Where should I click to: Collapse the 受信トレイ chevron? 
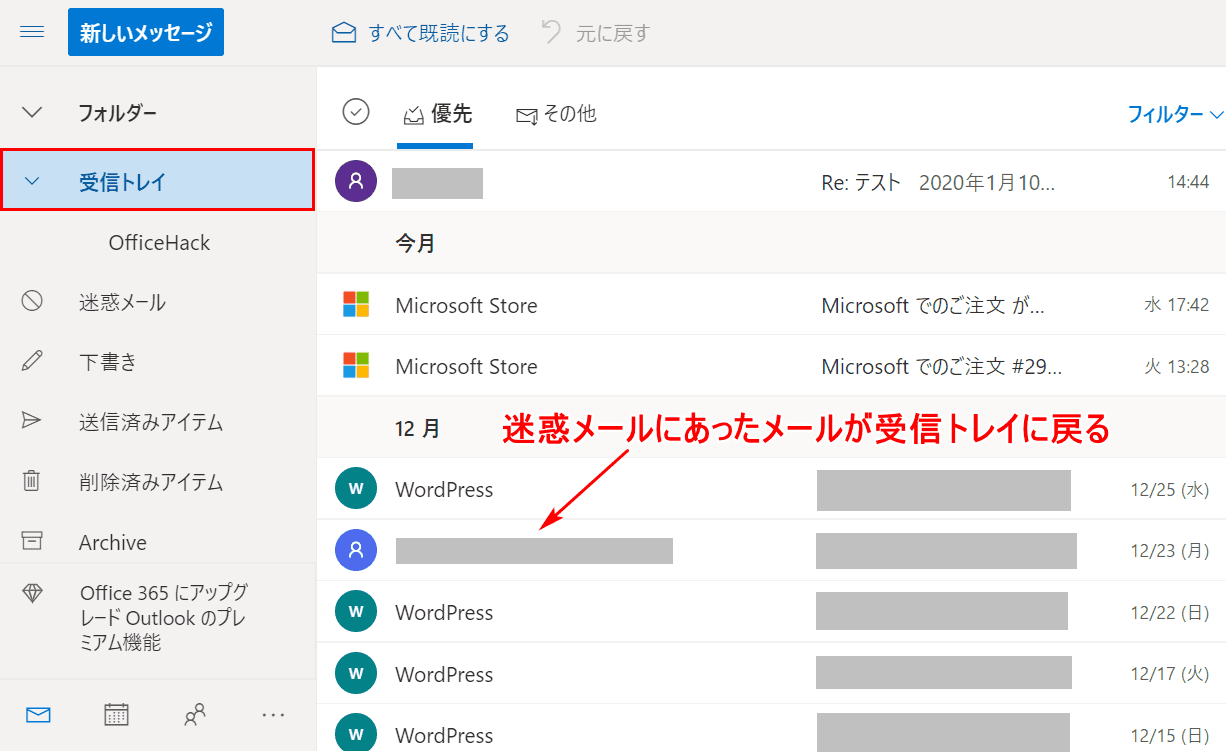click(32, 181)
